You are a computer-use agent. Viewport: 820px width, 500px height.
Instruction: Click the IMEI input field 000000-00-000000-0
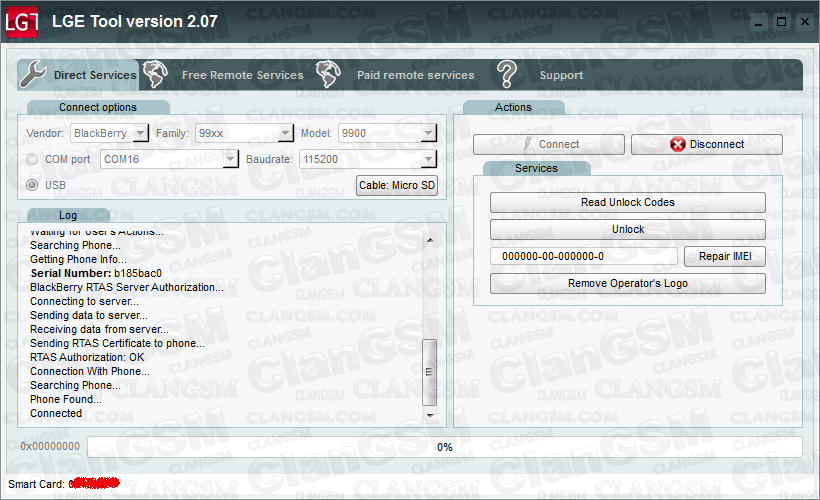[x=584, y=256]
